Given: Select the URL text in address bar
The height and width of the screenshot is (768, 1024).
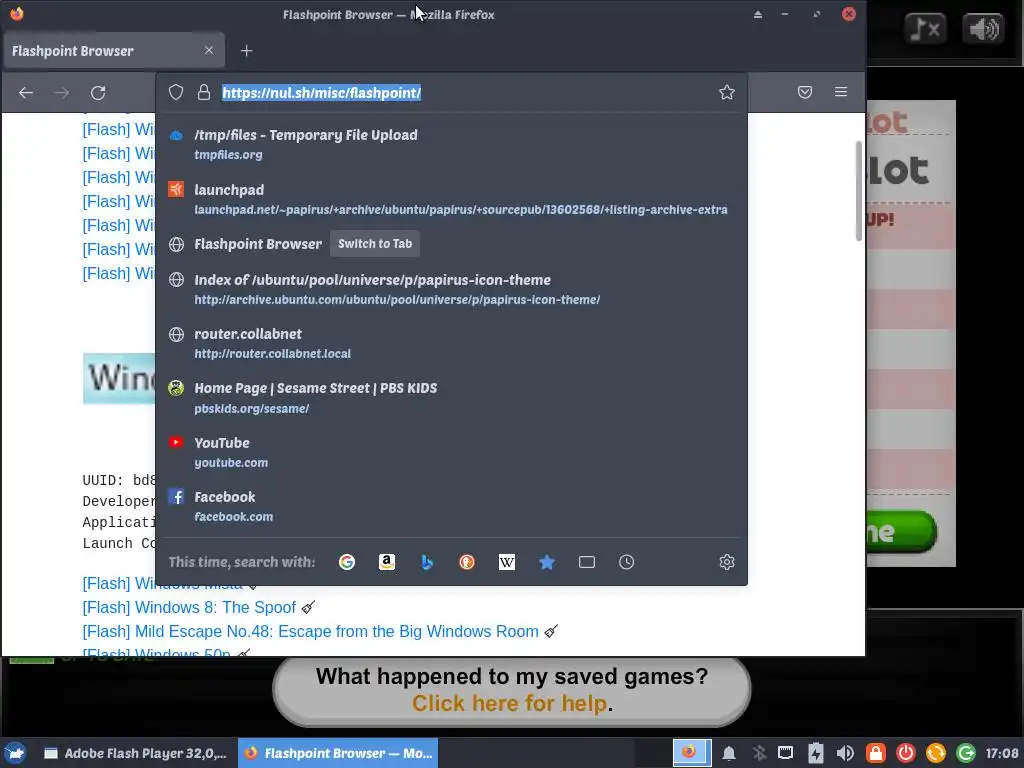Looking at the screenshot, I should [x=321, y=93].
